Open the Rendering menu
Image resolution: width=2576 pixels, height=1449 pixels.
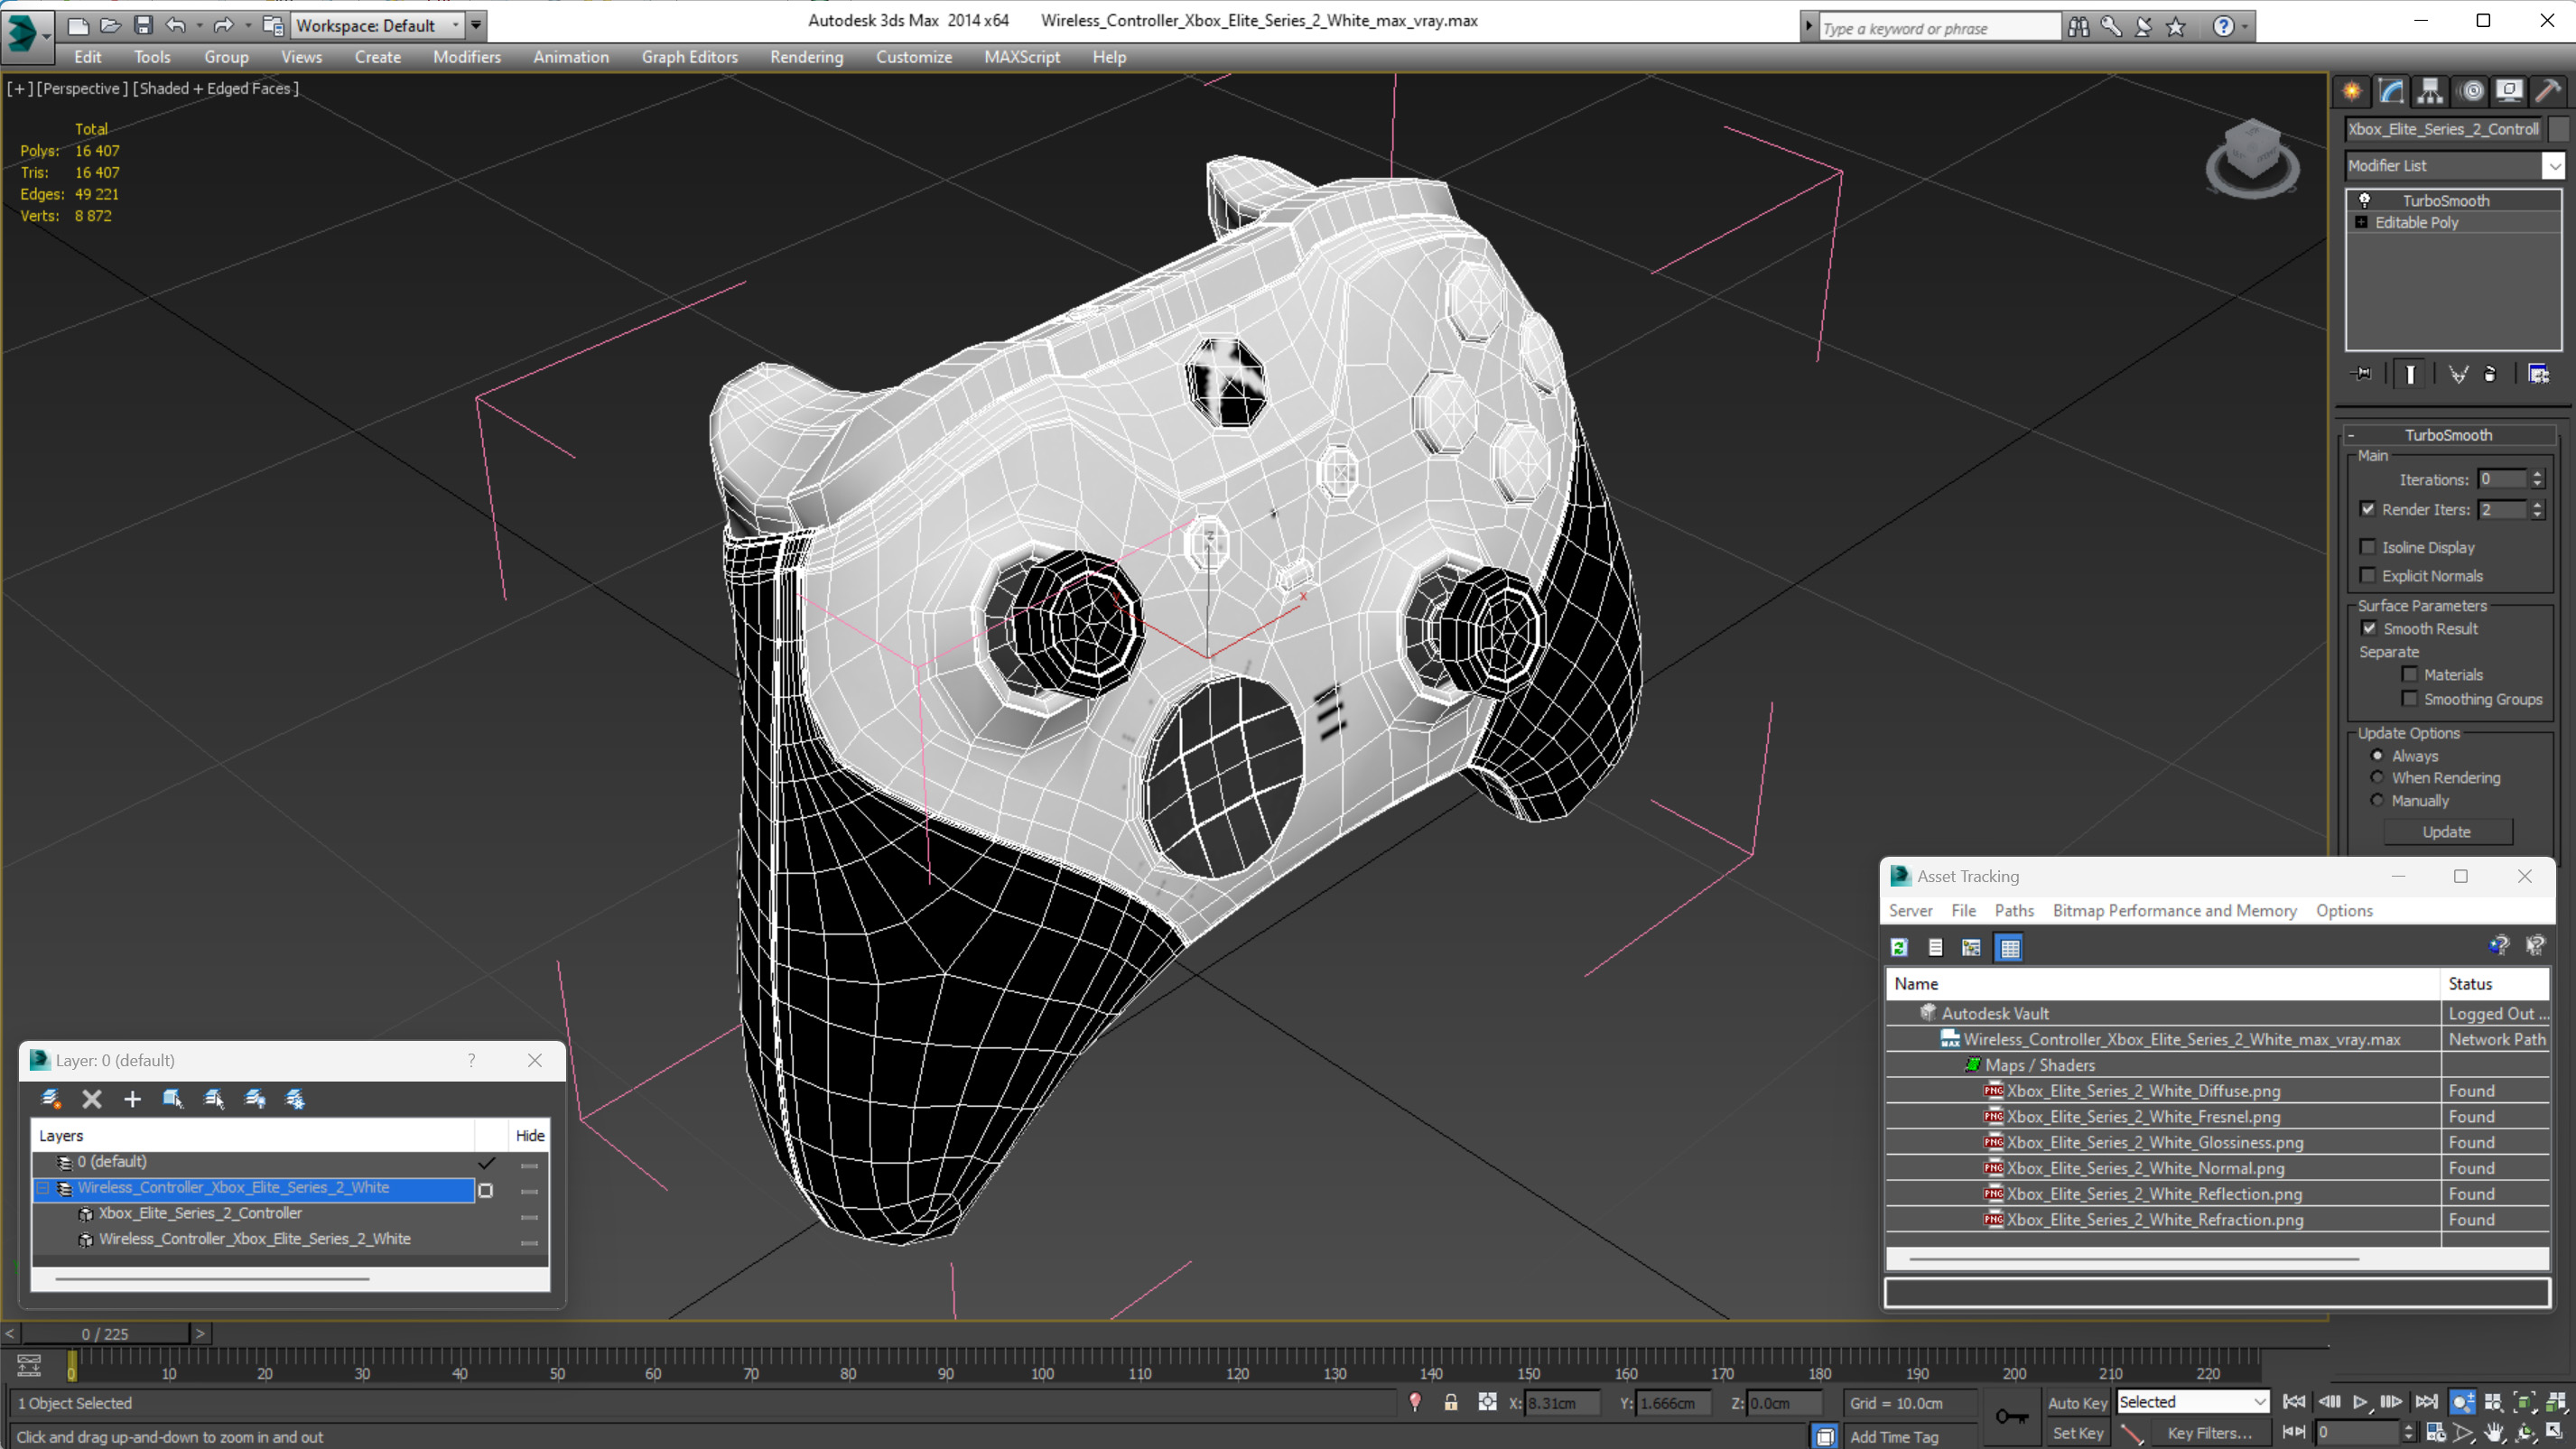tap(806, 57)
